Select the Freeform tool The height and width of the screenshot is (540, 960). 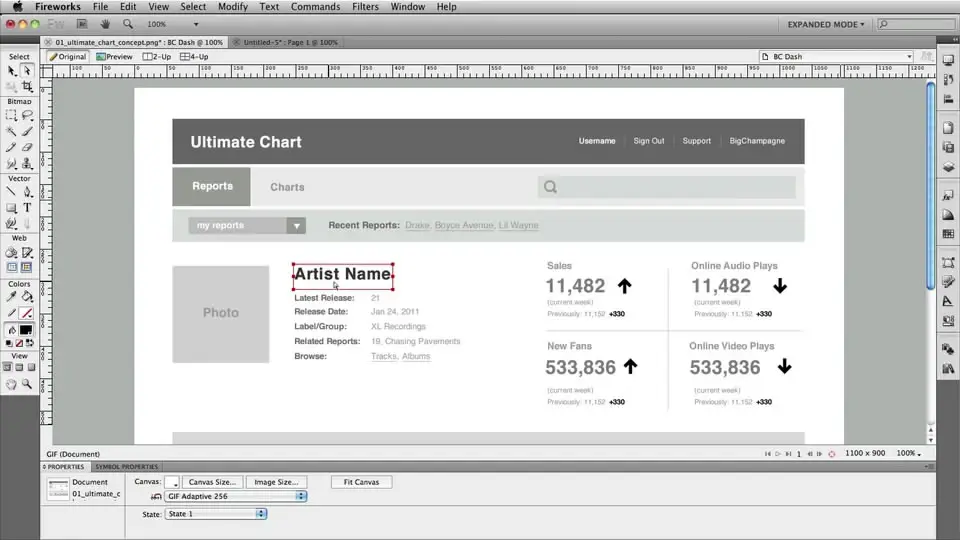(x=12, y=223)
